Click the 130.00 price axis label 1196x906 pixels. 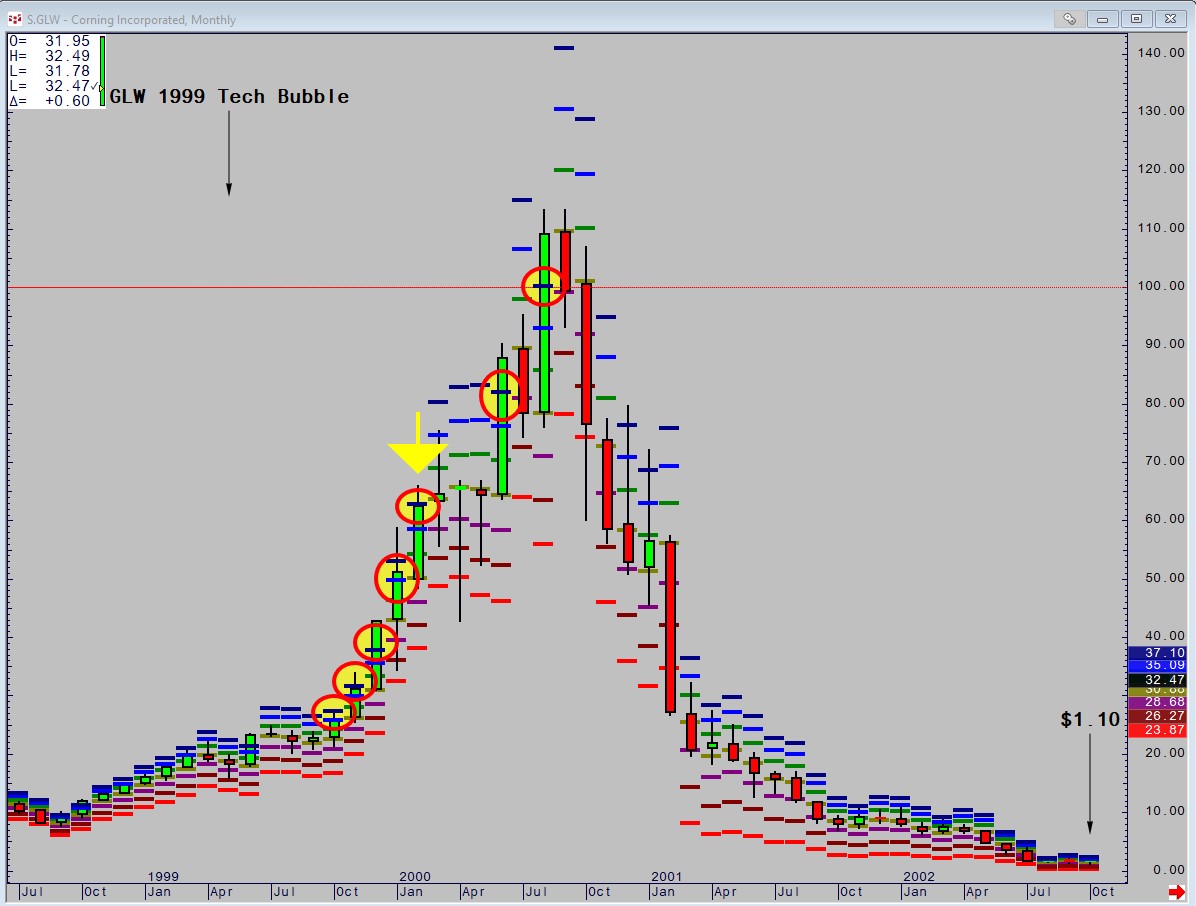1161,111
